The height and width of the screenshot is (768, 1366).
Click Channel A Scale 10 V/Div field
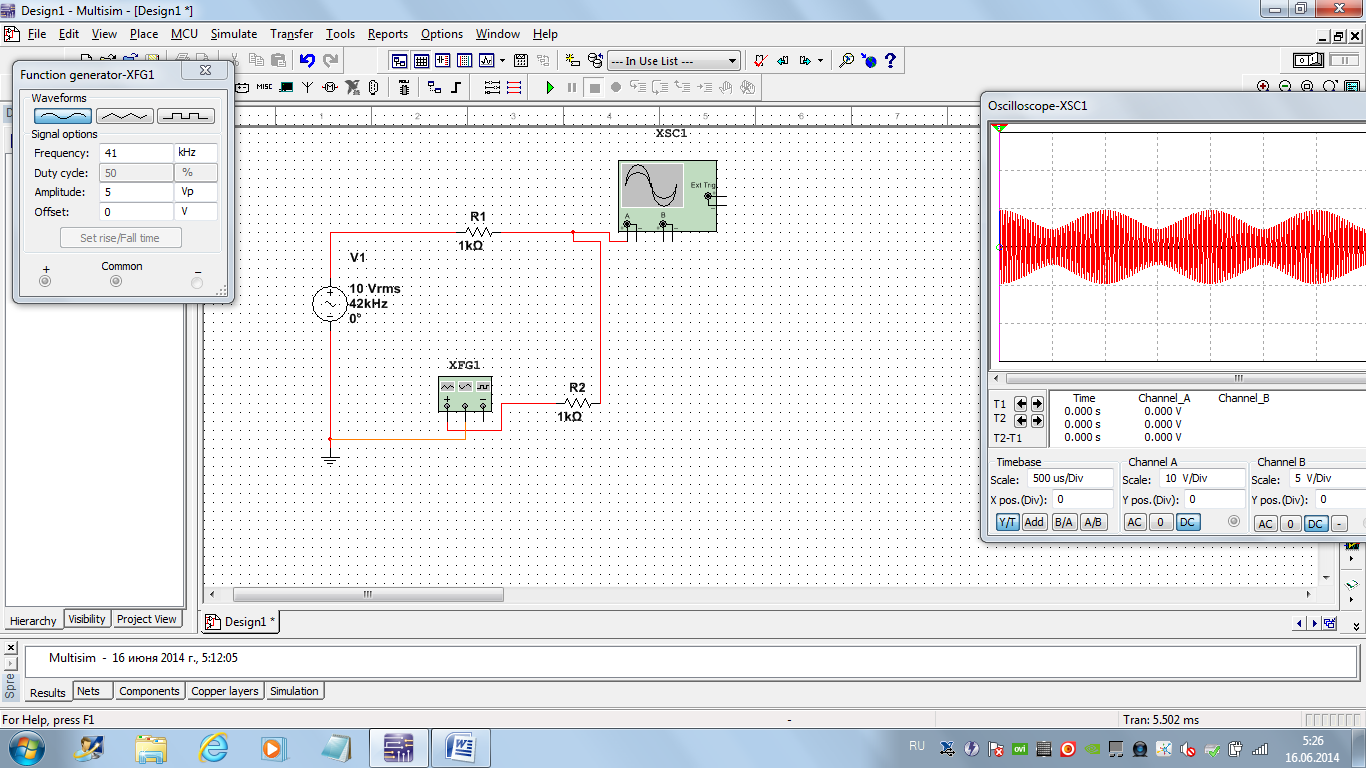1203,479
